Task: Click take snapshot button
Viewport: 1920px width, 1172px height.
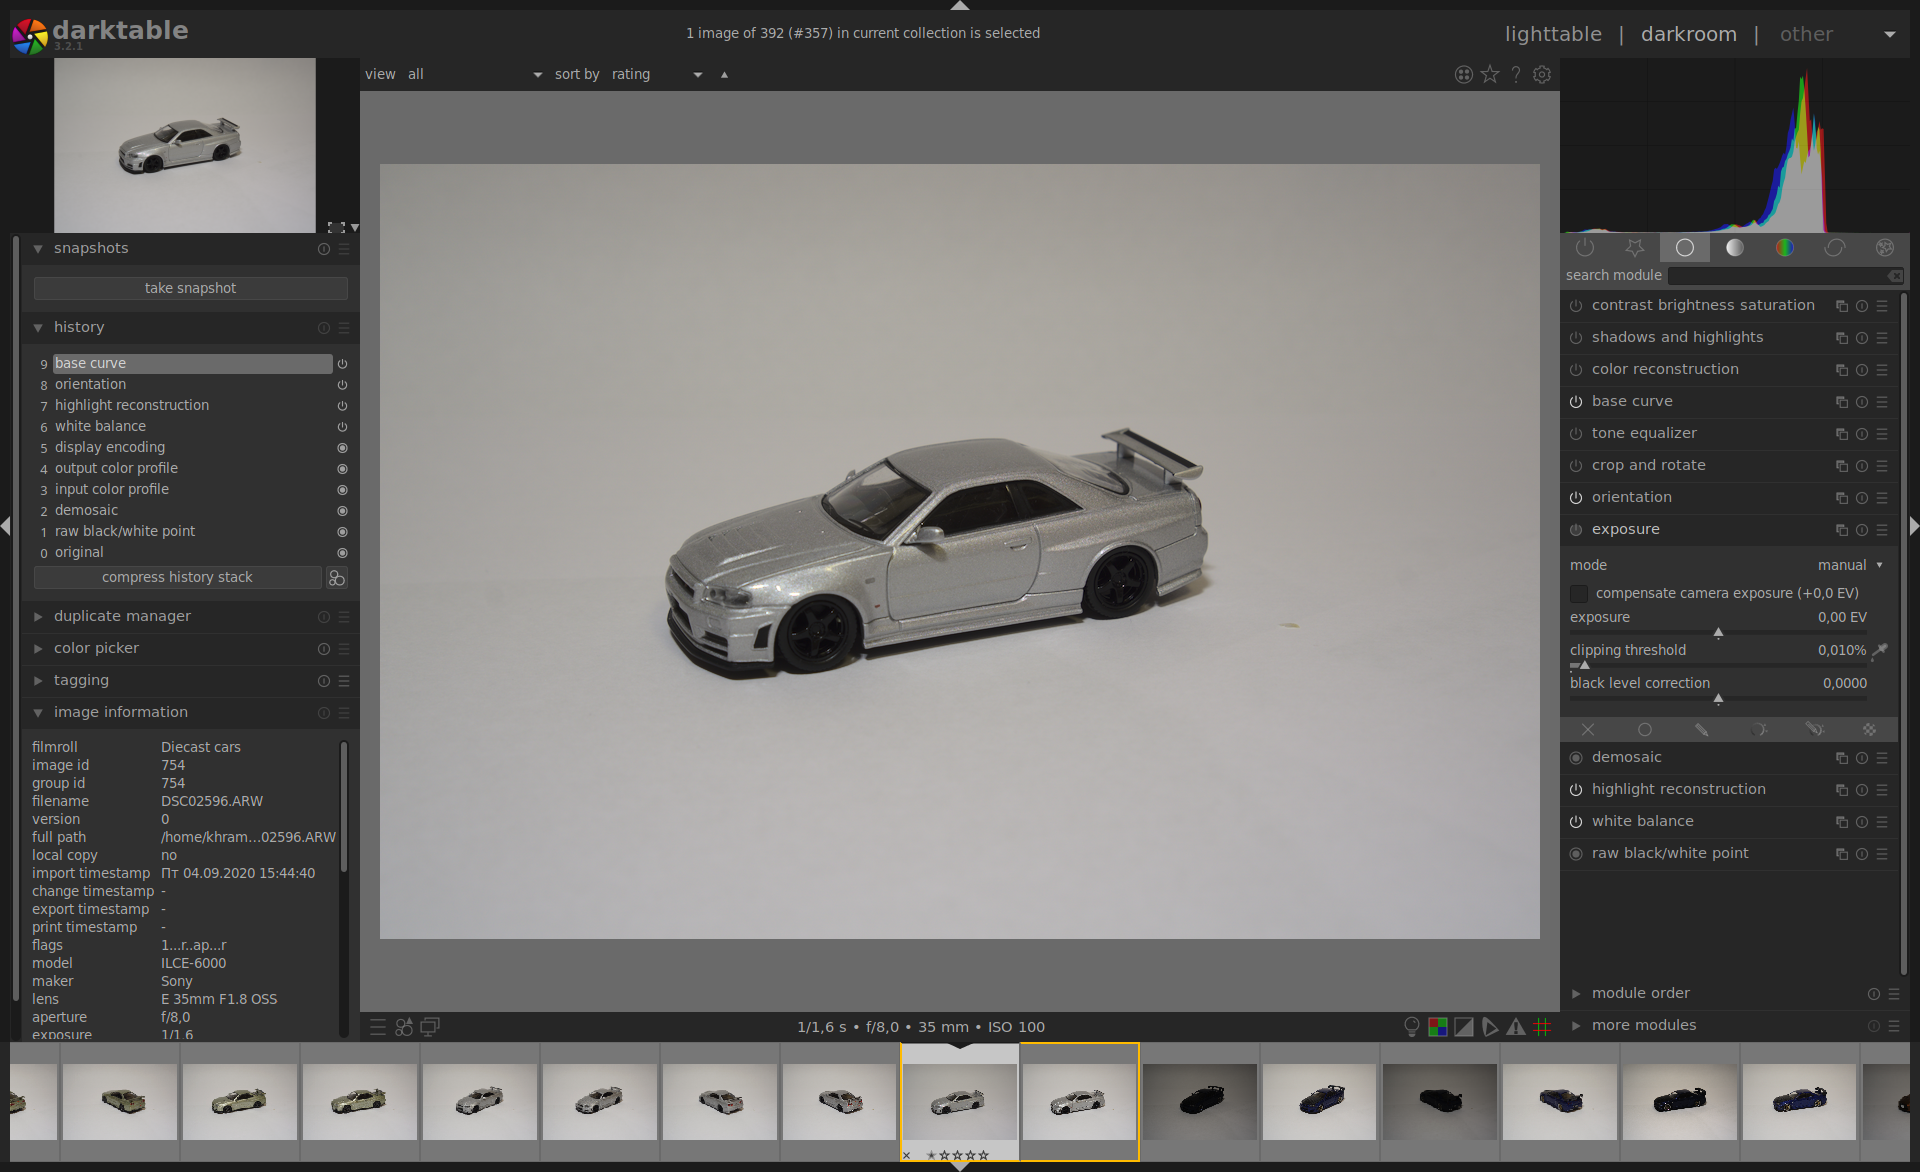Action: tap(191, 289)
